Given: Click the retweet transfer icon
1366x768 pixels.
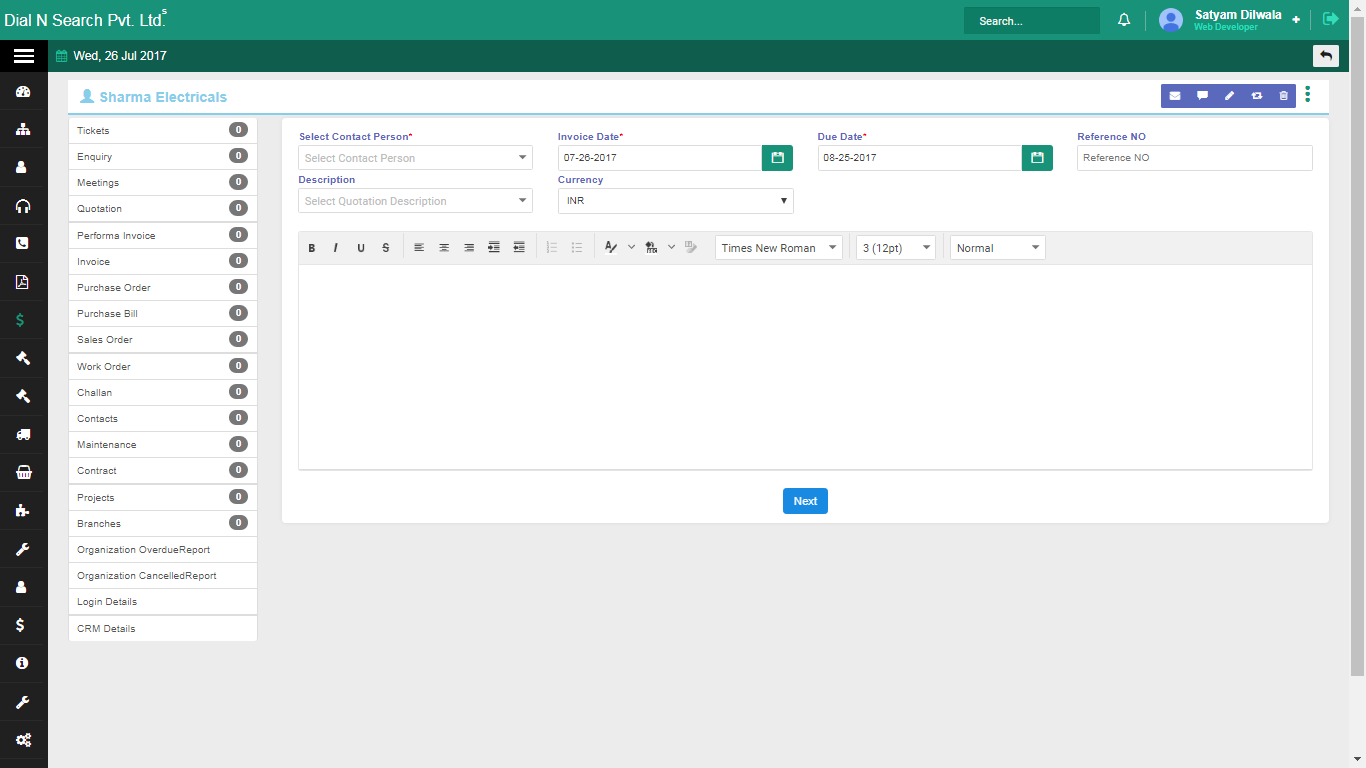Looking at the screenshot, I should point(1256,96).
